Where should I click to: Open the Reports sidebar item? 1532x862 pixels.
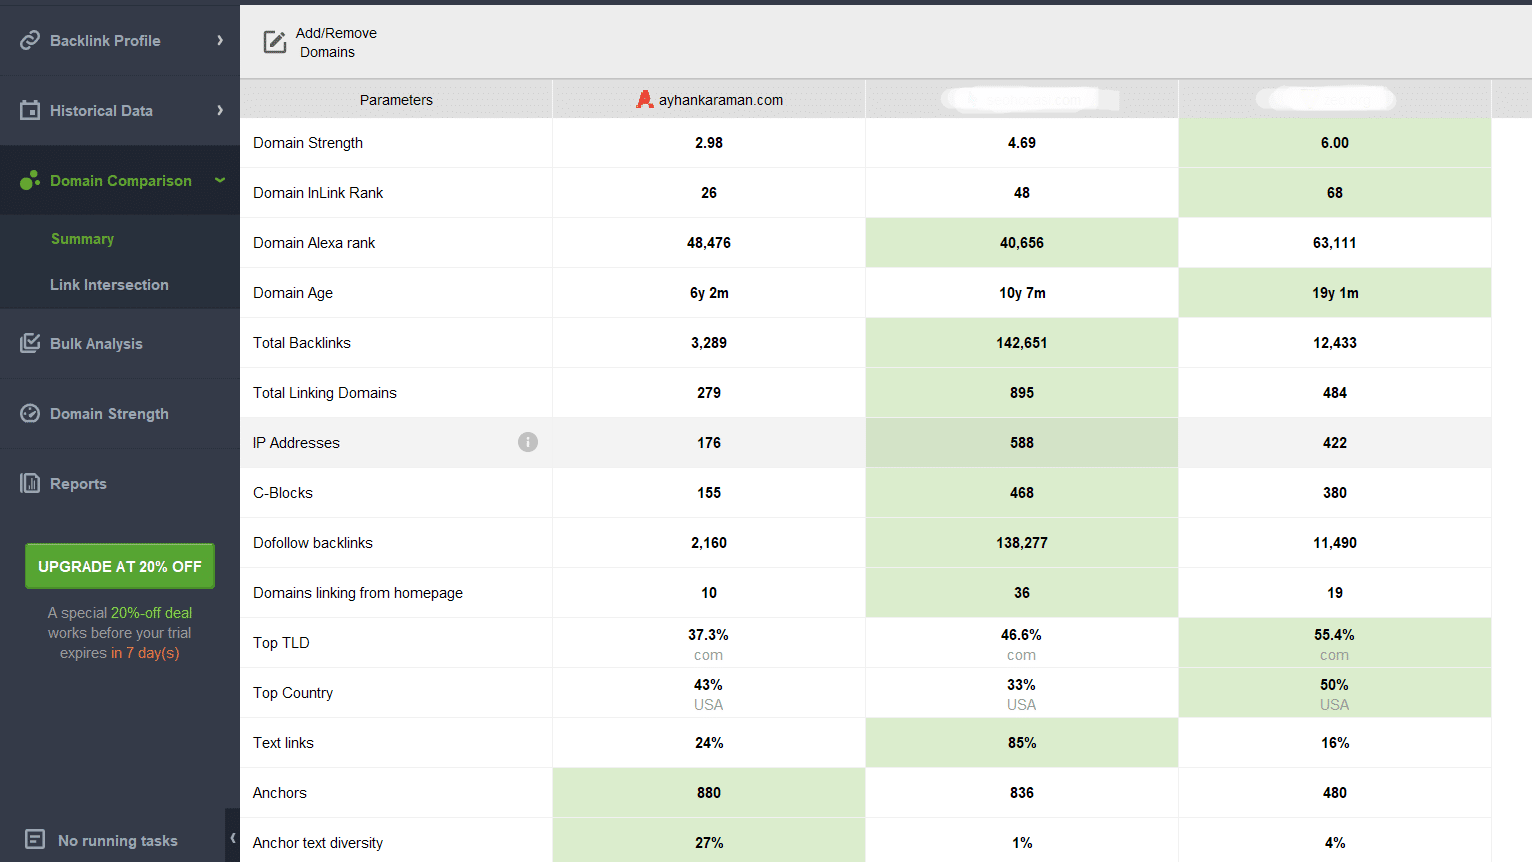pos(120,483)
